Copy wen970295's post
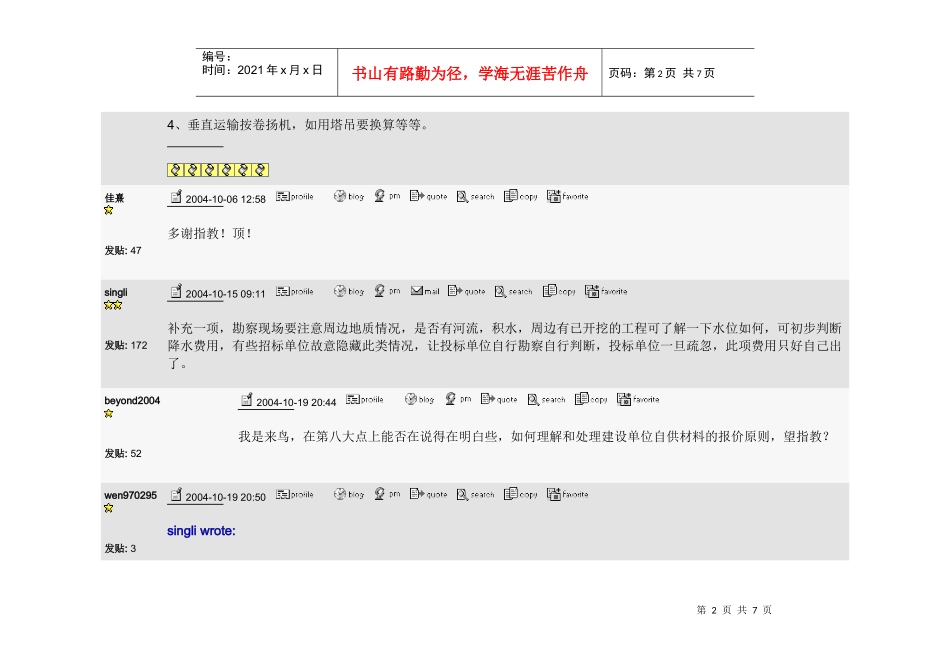The height and width of the screenshot is (672, 950). [520, 494]
